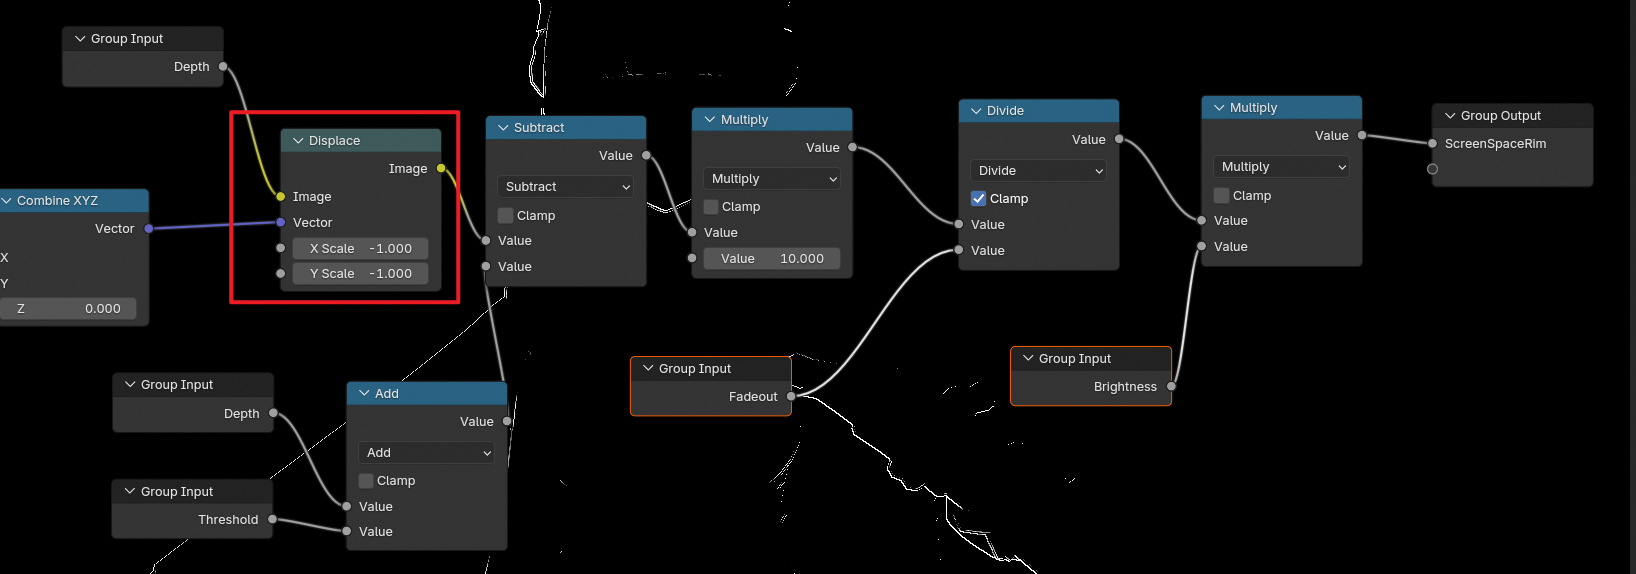Viewport: 1636px width, 574px height.
Task: Enable Clamp checkbox in Subtract node
Action: coord(506,215)
